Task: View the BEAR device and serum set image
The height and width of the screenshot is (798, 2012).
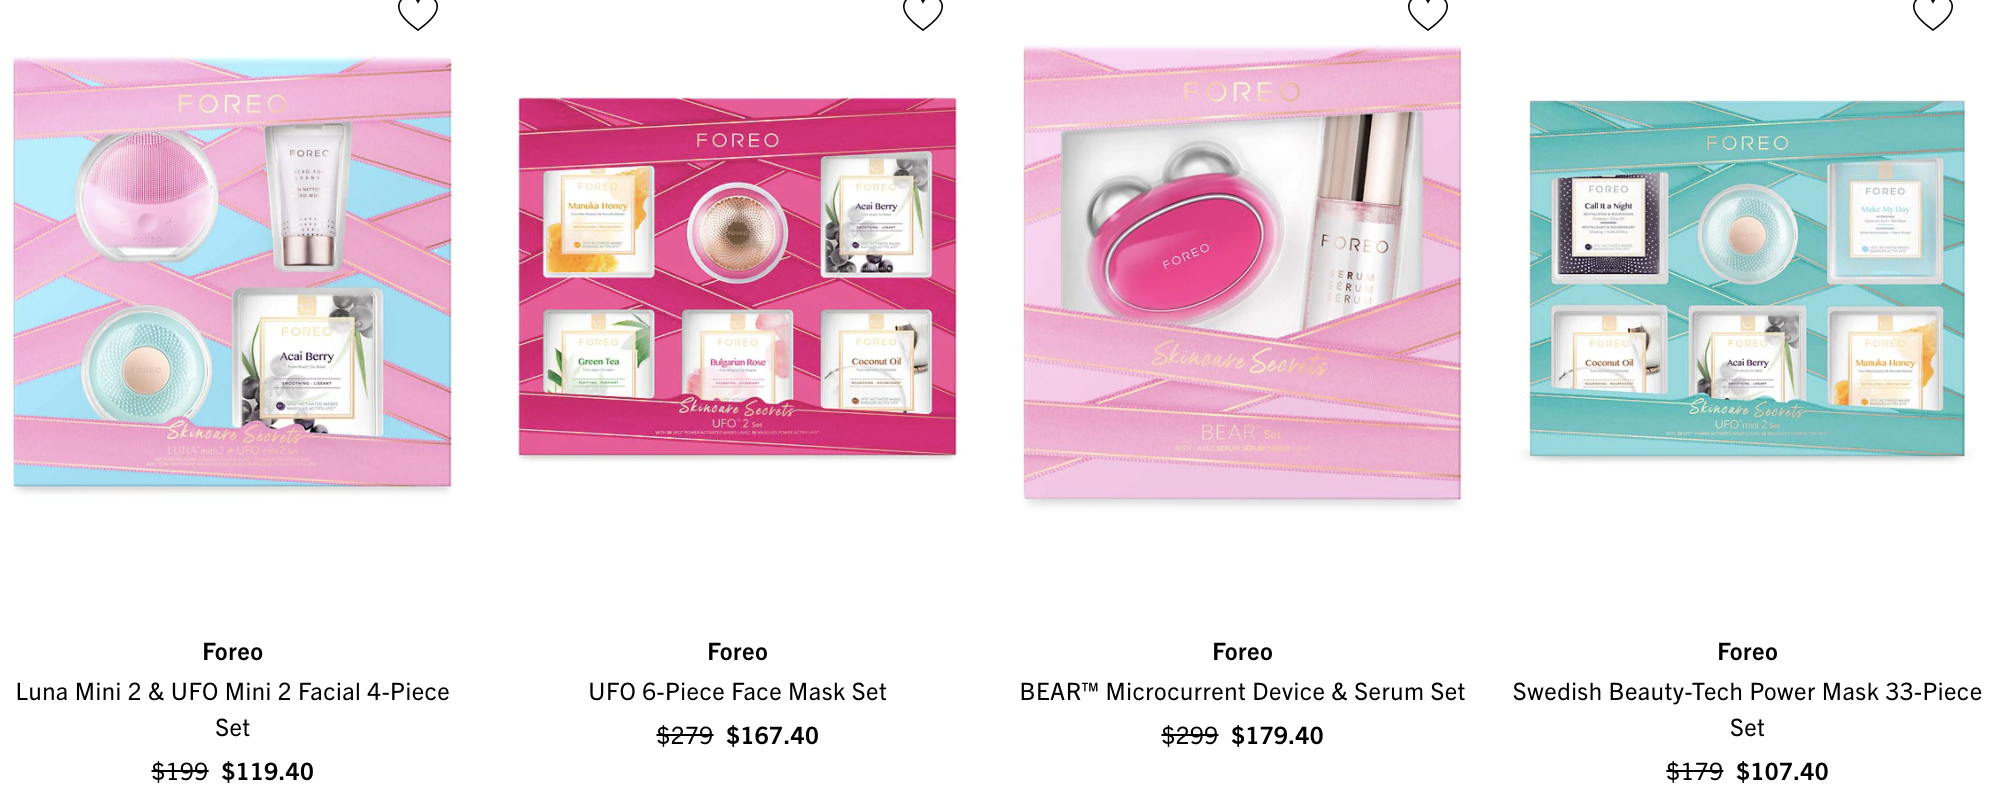Action: [1242, 273]
